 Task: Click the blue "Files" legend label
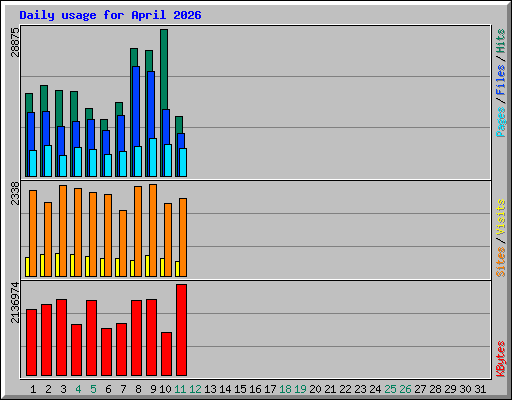501,79
